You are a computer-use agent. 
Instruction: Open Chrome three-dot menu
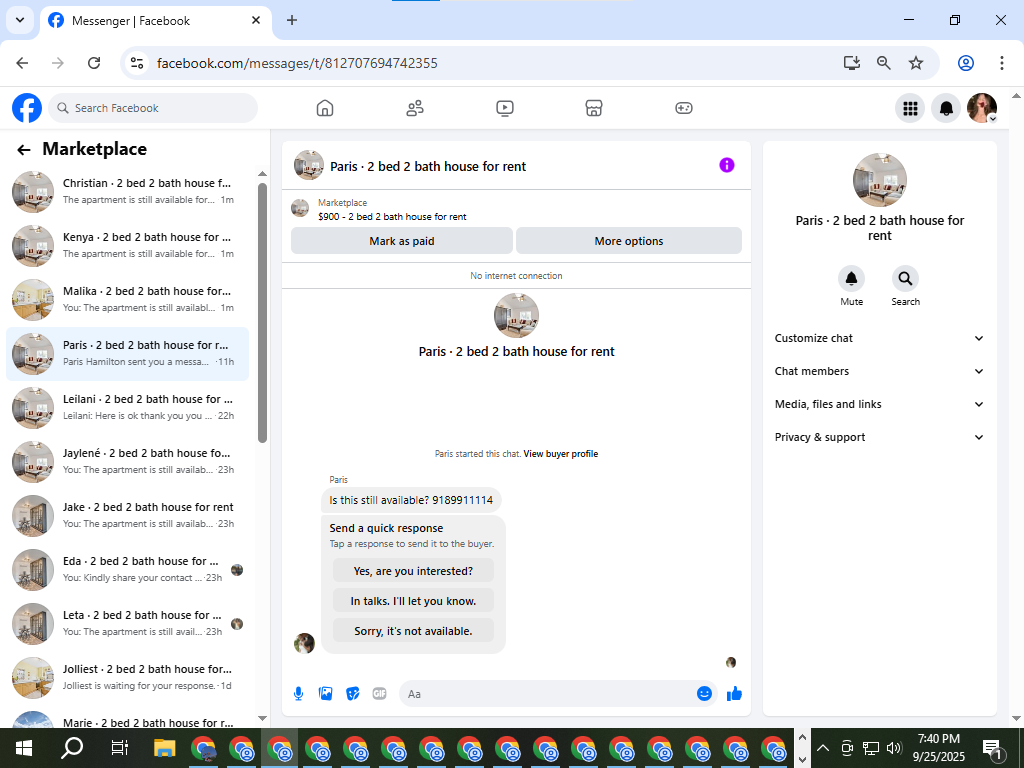pyautogui.click(x=1001, y=63)
